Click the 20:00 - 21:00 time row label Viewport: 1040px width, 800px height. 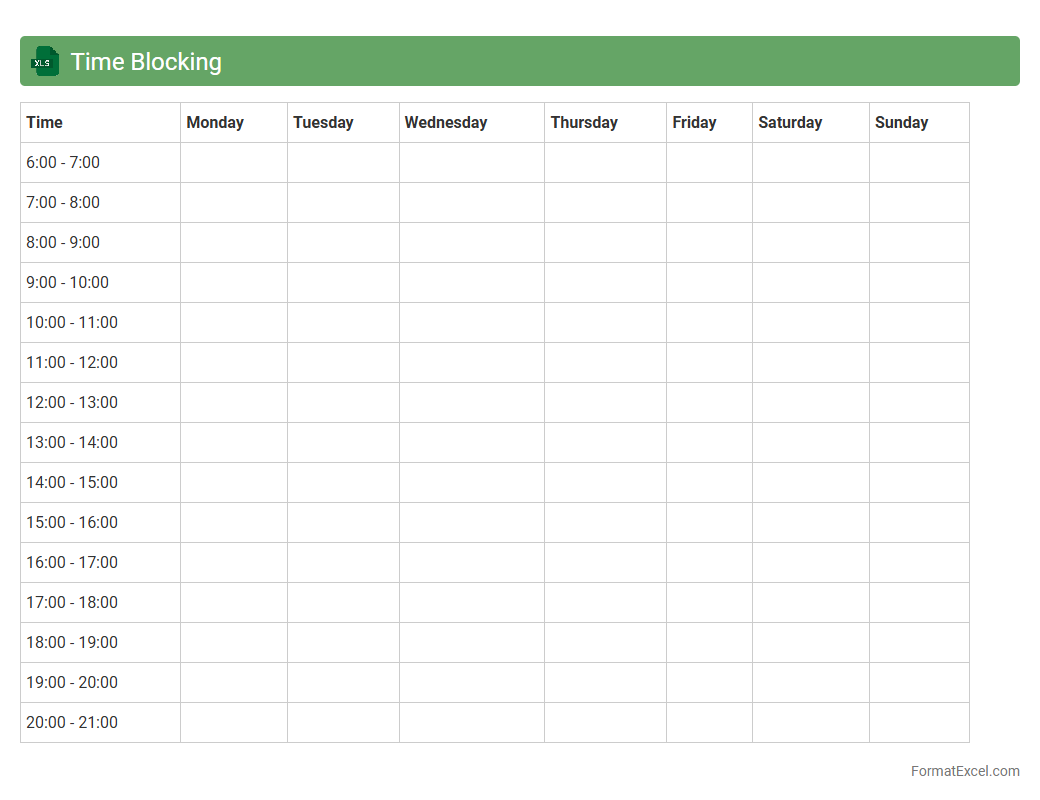pos(72,722)
